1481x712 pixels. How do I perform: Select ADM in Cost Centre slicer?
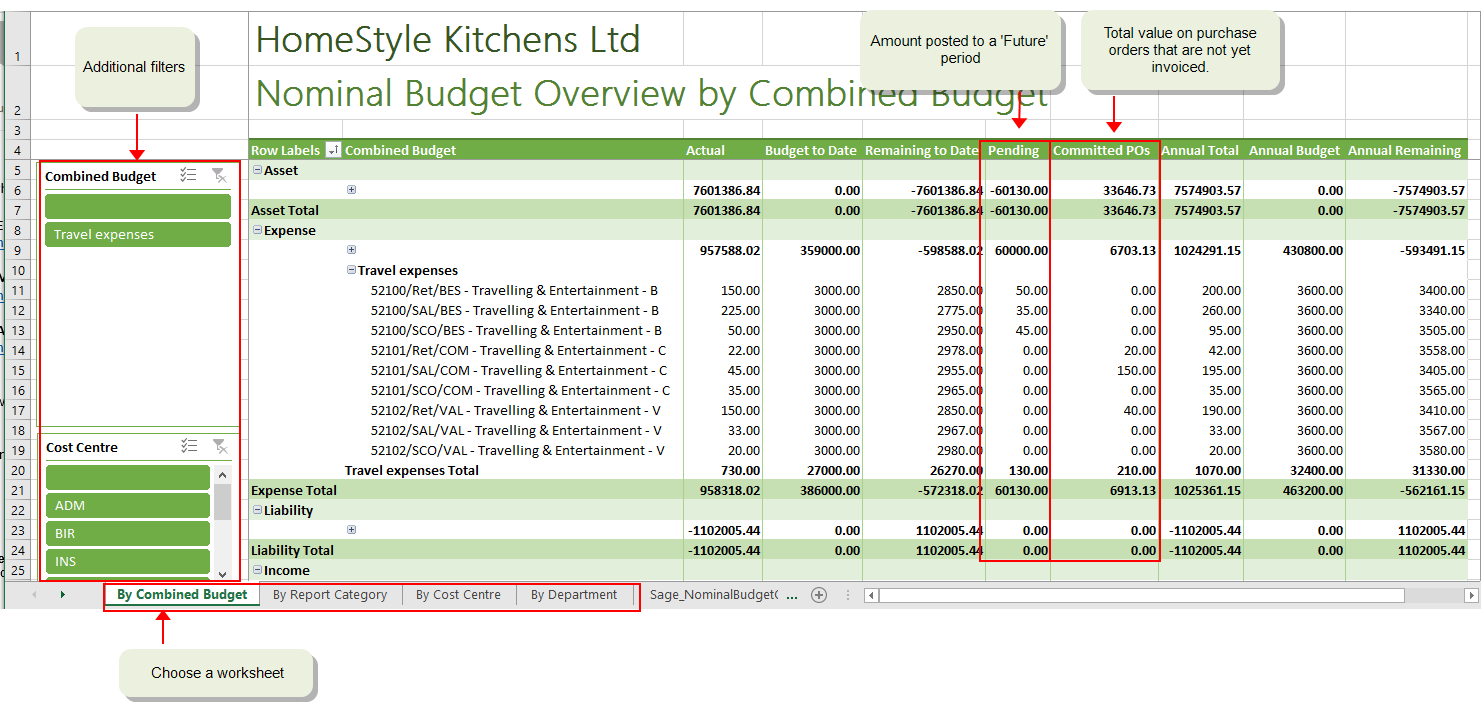click(128, 505)
